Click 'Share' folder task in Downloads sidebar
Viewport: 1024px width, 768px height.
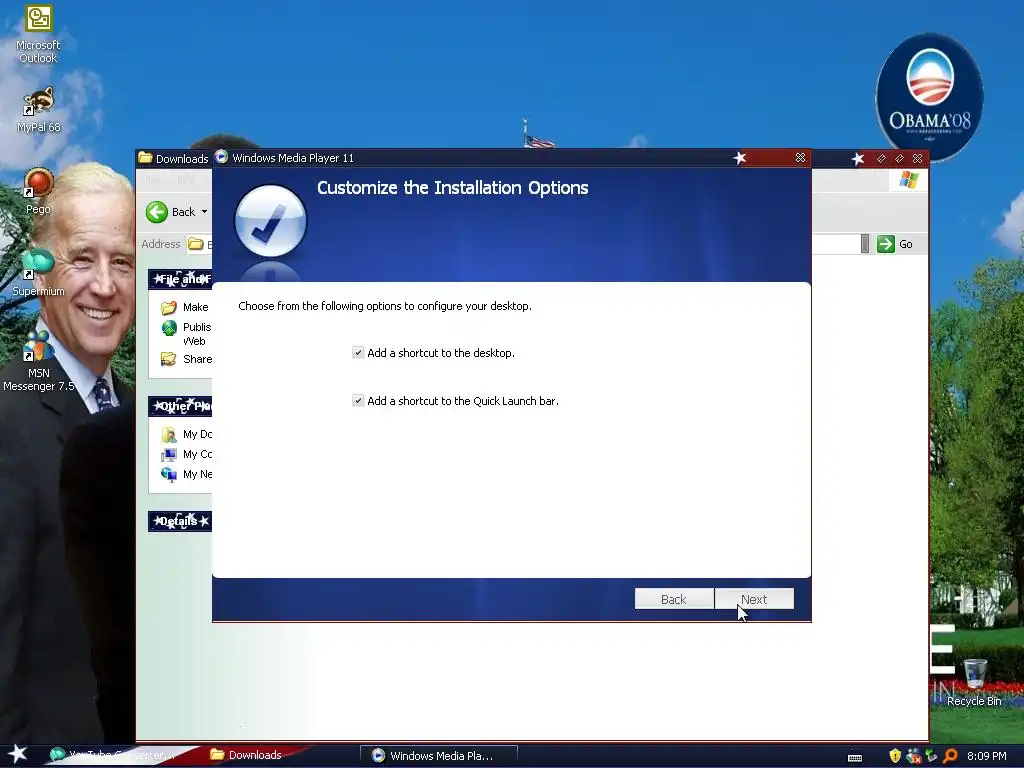(187, 359)
